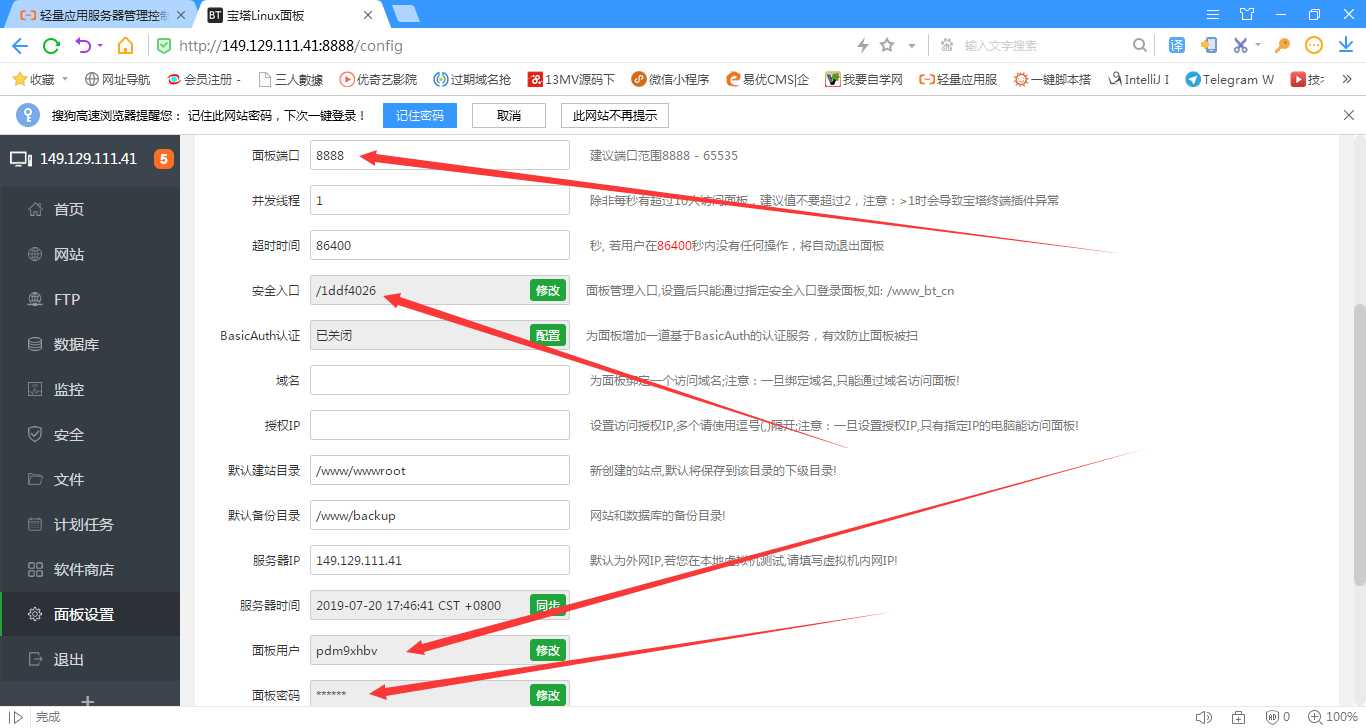Open the skin (shirt) icon in title bar
The image size is (1366, 728).
(1246, 14)
